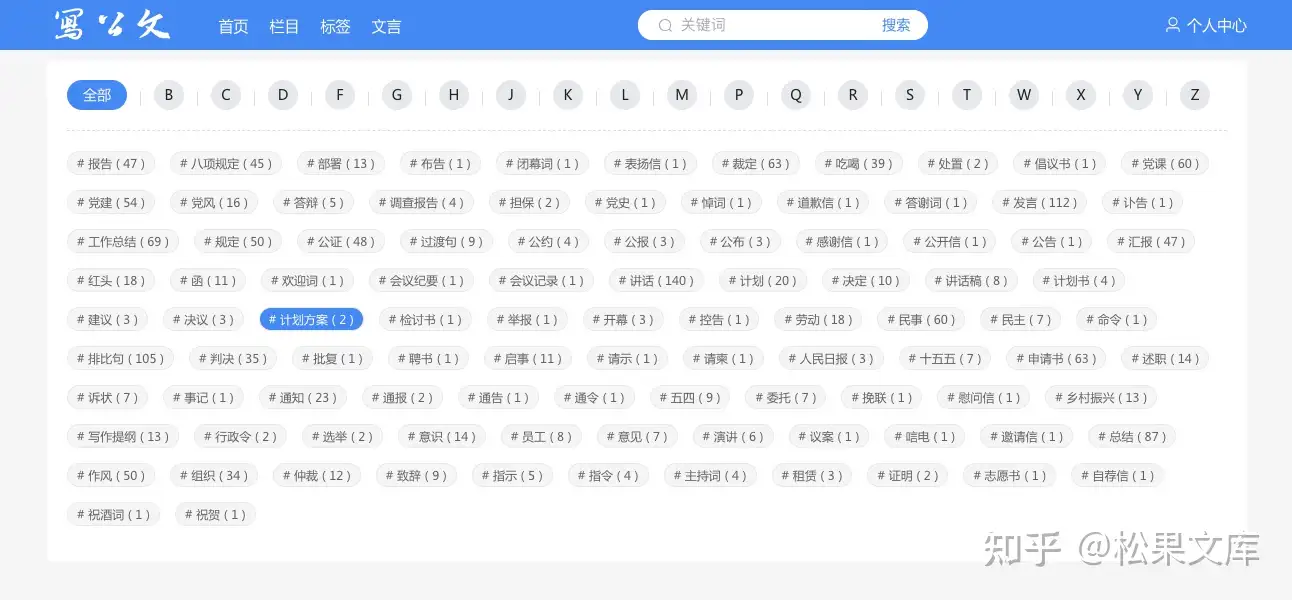Click the 关键词 search input field

tap(770, 25)
